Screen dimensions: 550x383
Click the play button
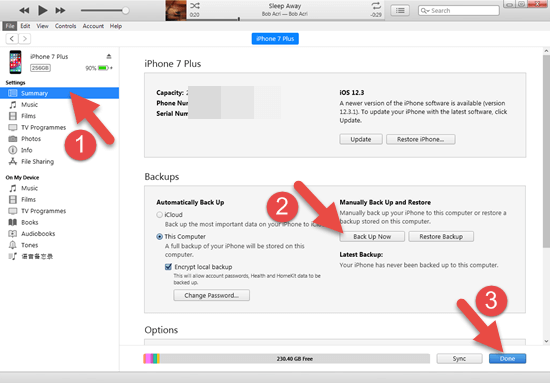click(42, 11)
